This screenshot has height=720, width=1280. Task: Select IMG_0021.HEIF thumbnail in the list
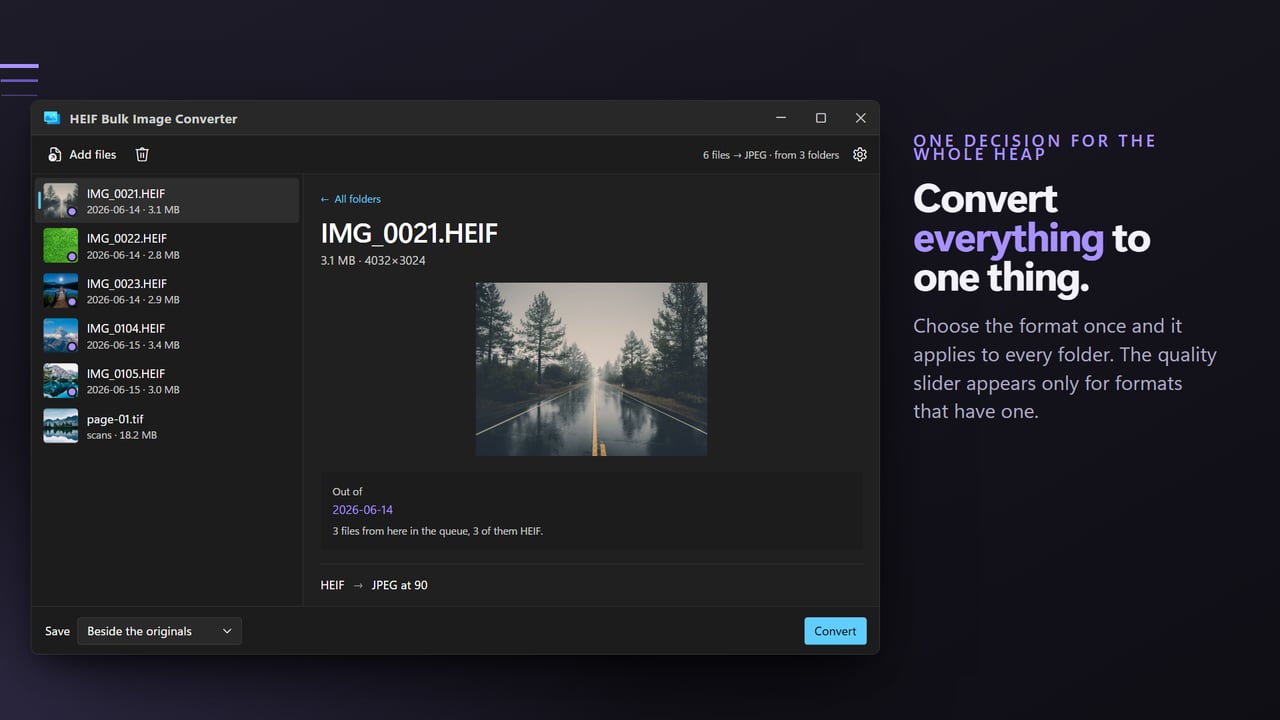tap(61, 200)
